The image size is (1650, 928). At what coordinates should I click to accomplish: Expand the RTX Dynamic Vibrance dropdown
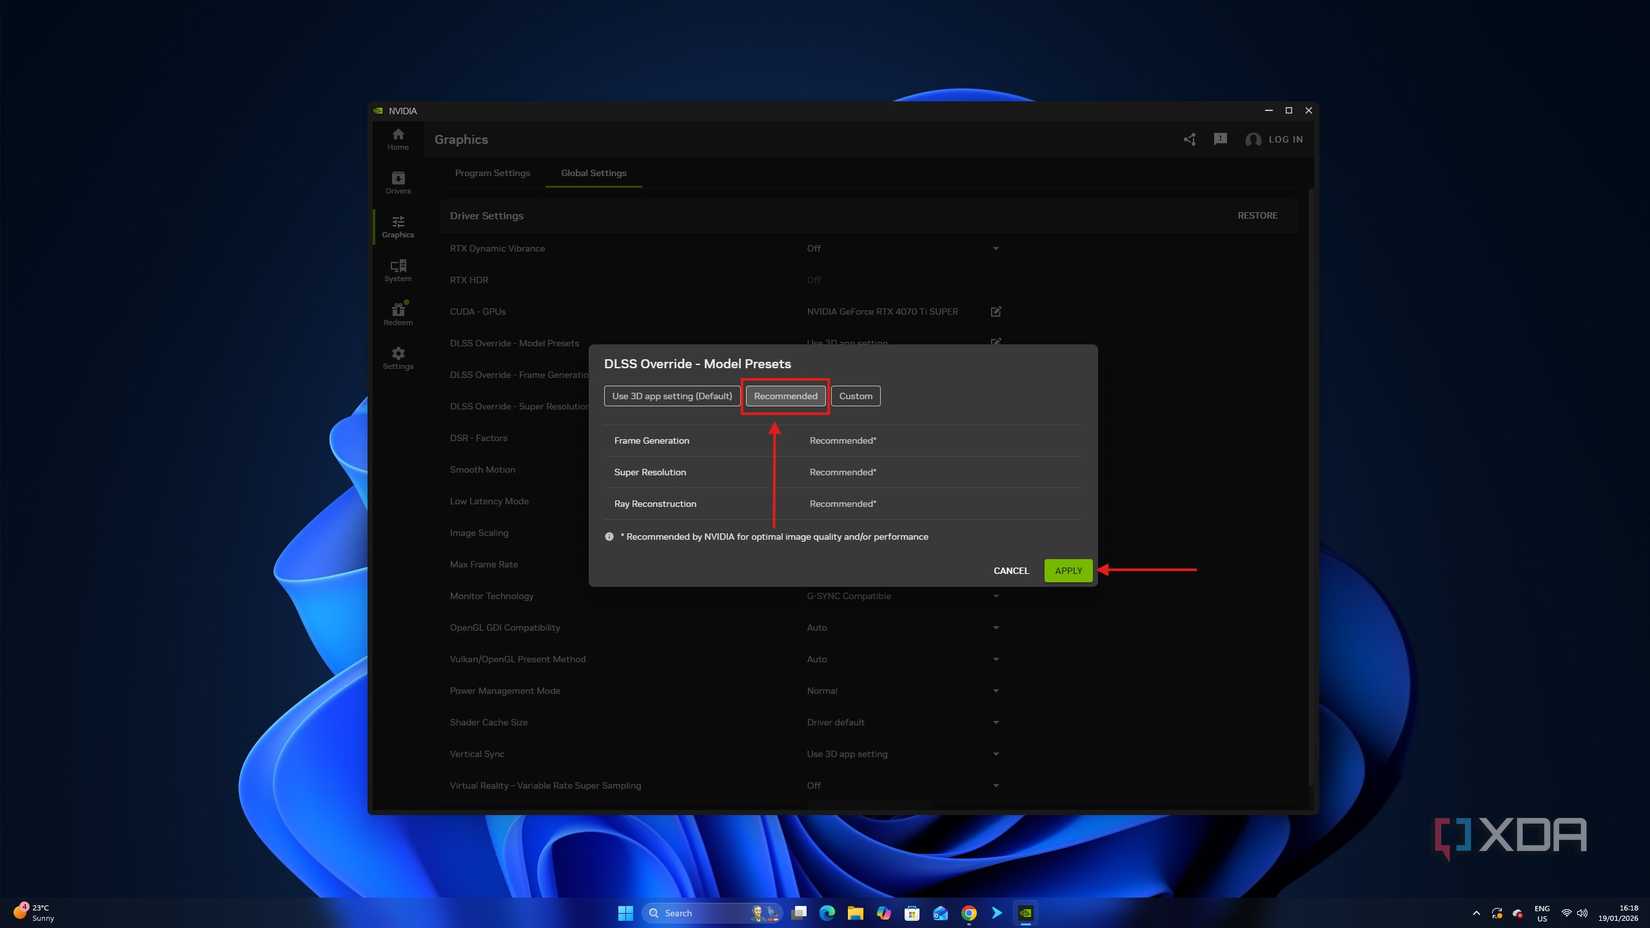(995, 248)
